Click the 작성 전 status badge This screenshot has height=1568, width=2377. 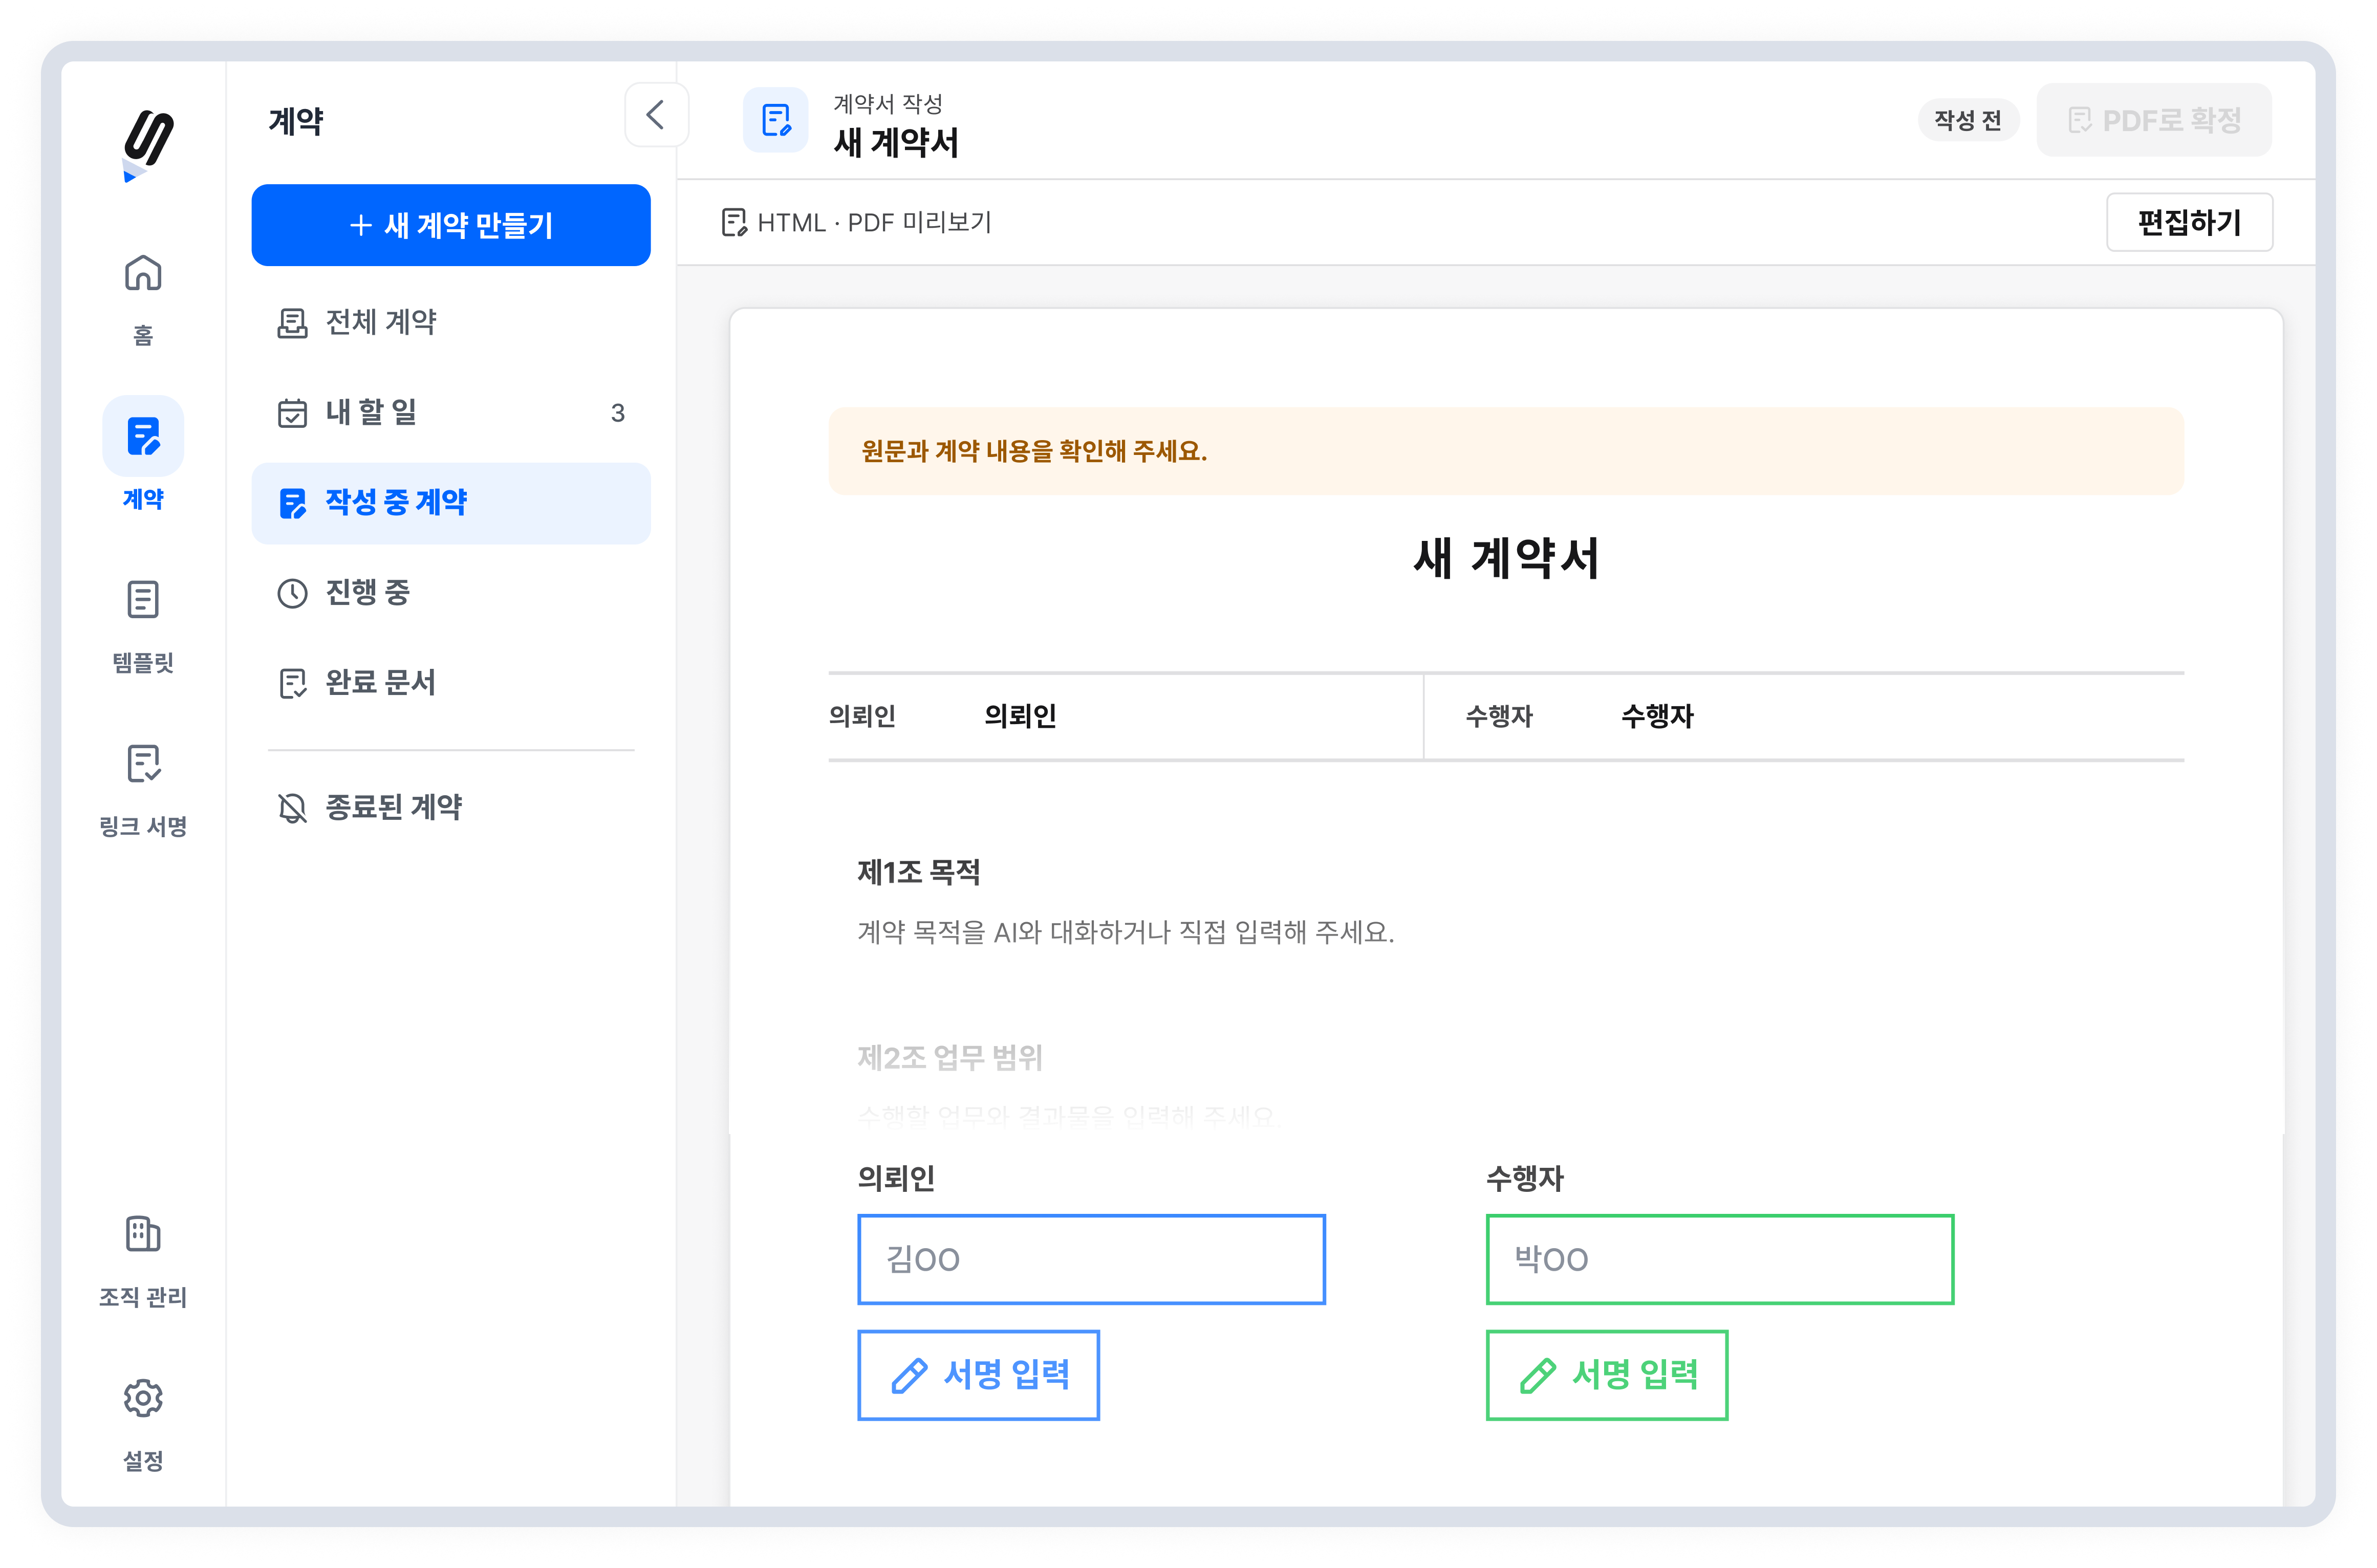[x=1968, y=120]
